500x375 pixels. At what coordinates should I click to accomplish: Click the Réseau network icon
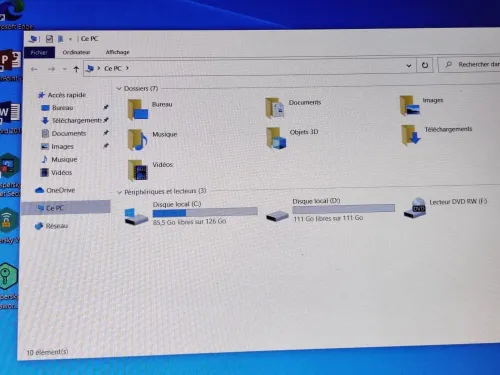(x=39, y=226)
